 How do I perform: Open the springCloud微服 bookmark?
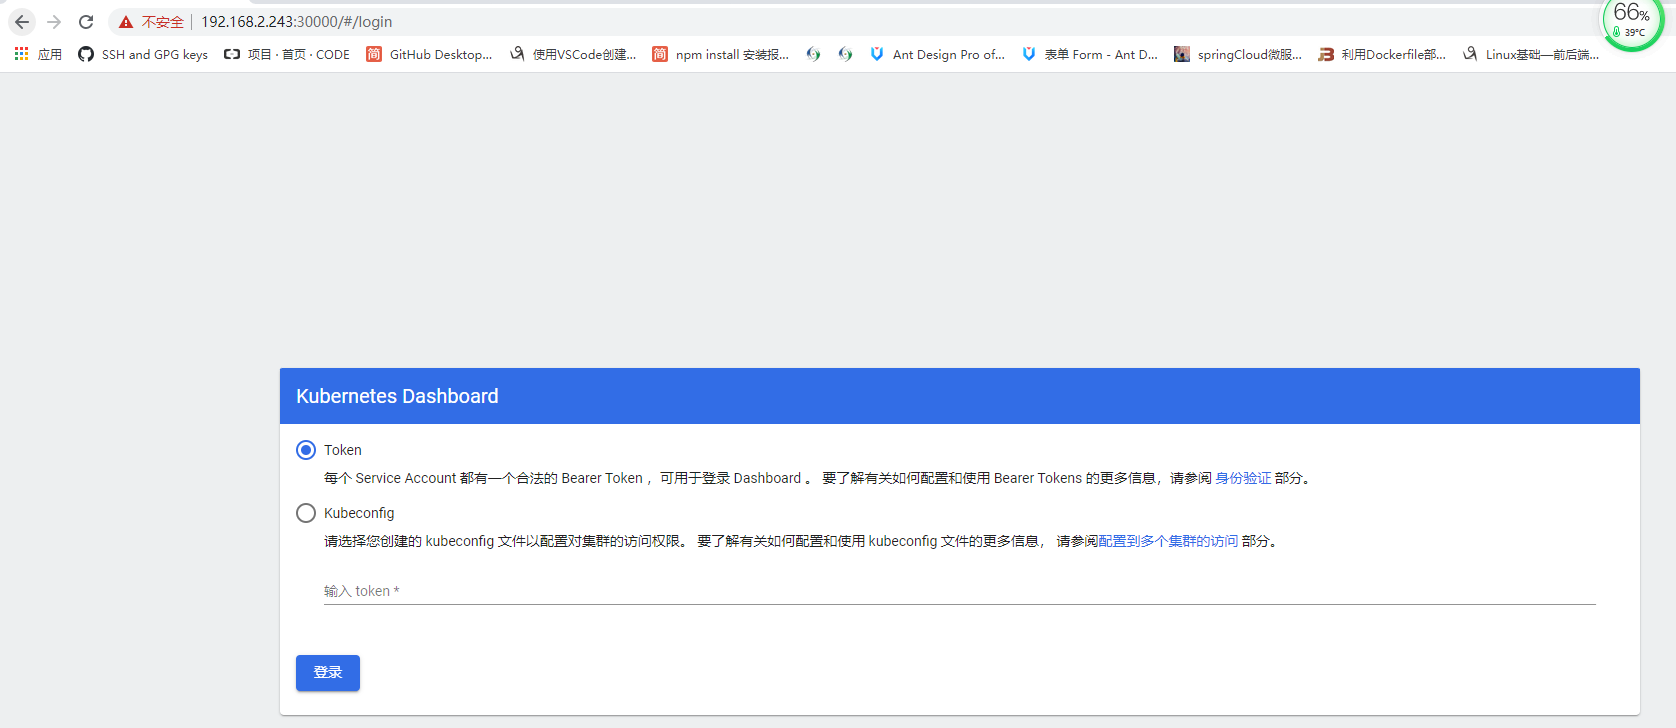click(1237, 54)
